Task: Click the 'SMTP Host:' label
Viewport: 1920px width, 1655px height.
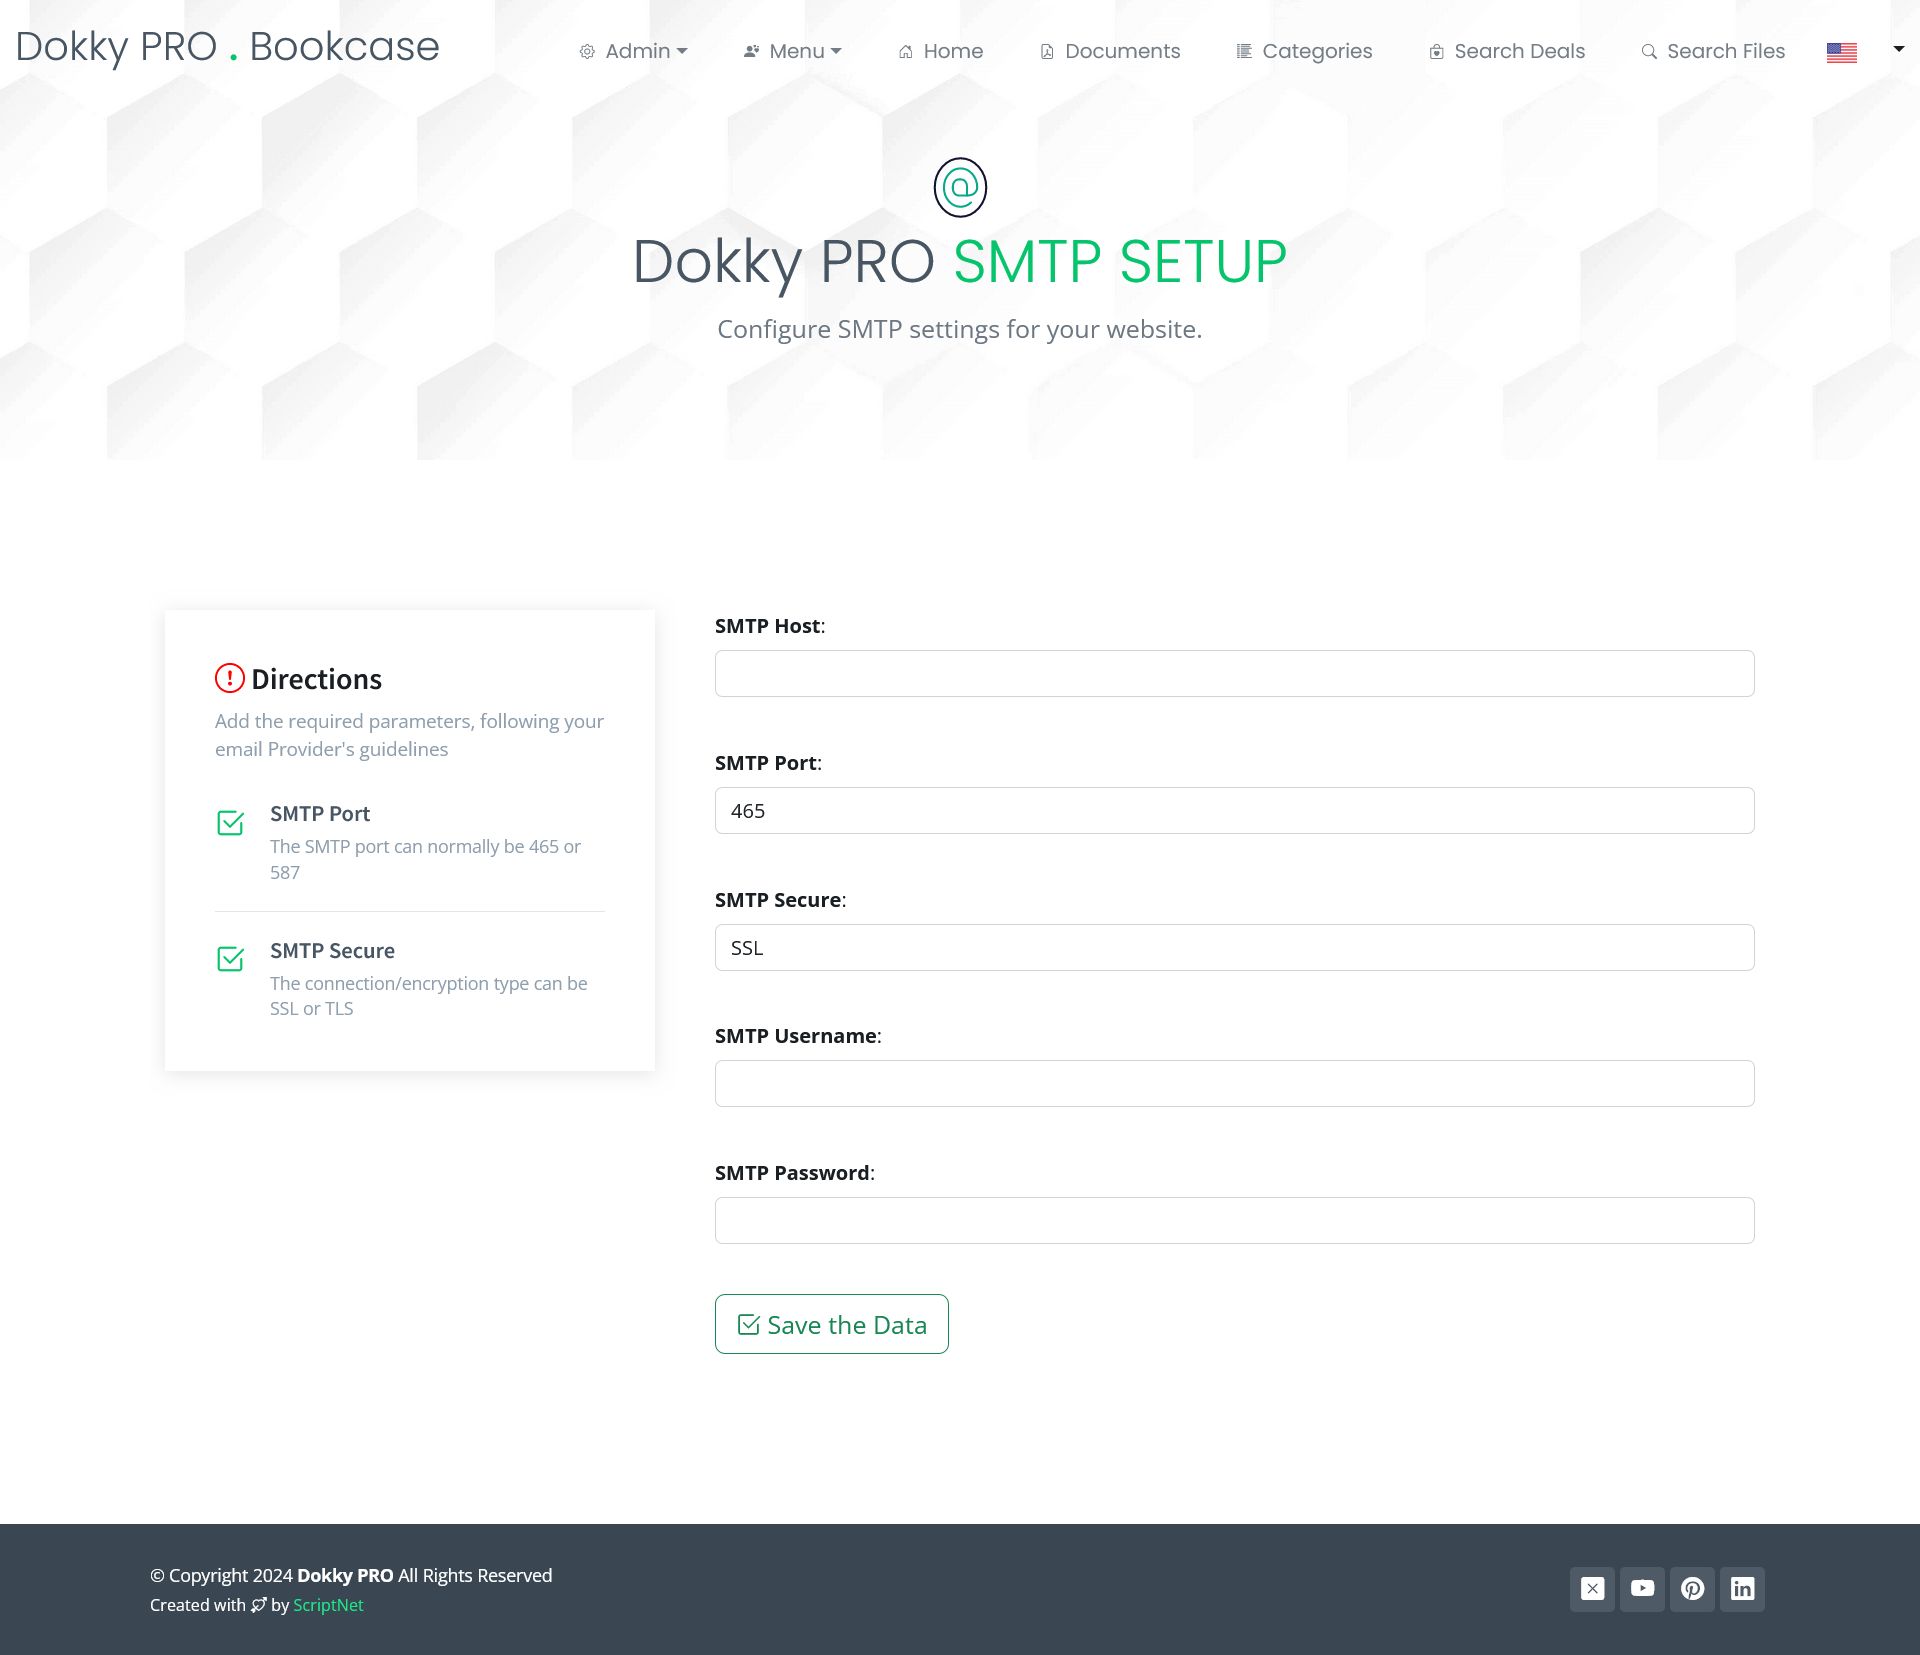Action: (x=770, y=626)
